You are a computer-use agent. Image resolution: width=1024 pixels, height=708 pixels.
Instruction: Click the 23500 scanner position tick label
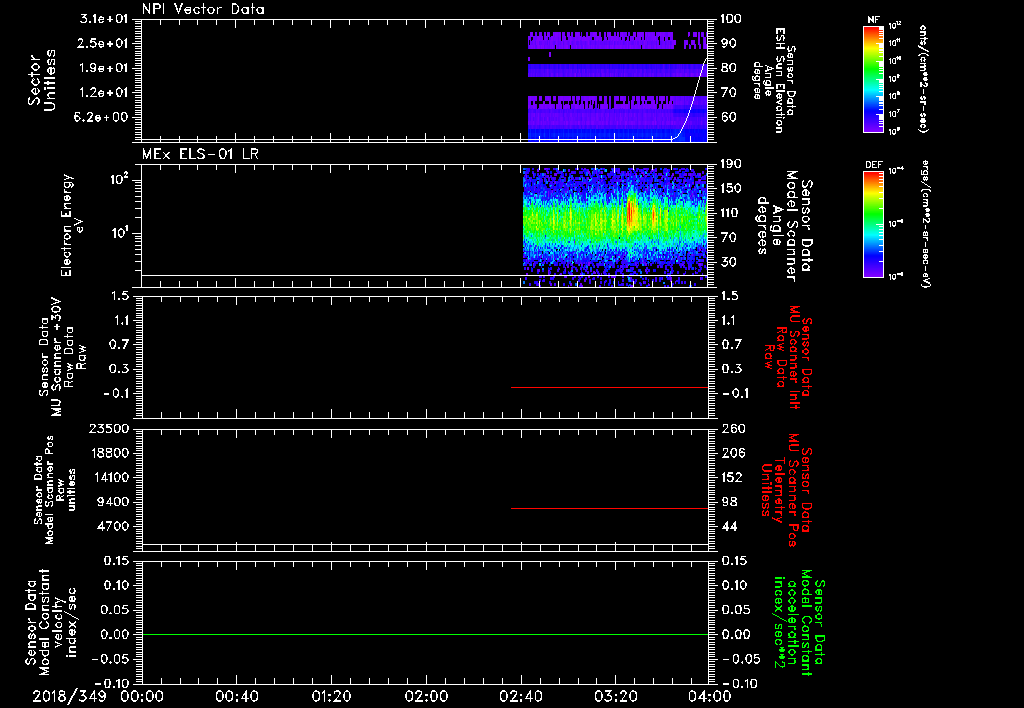click(109, 429)
